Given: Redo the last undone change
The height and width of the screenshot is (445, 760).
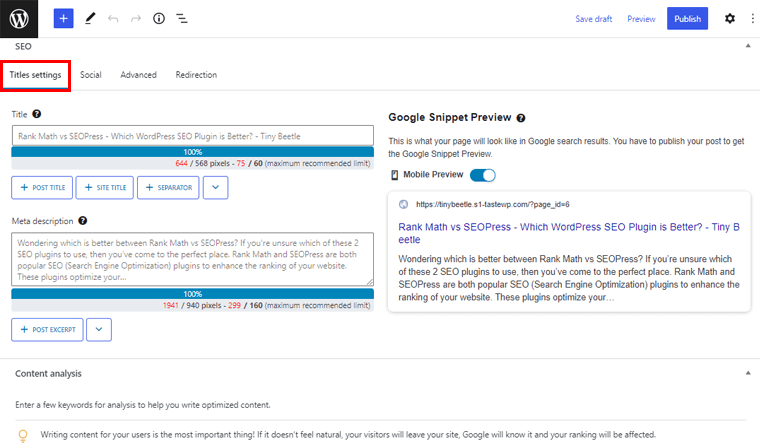Looking at the screenshot, I should [x=136, y=18].
